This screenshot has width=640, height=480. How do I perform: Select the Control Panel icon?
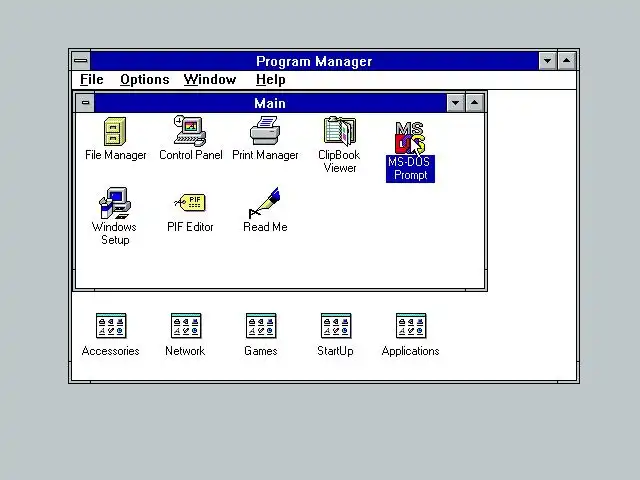pos(190,131)
